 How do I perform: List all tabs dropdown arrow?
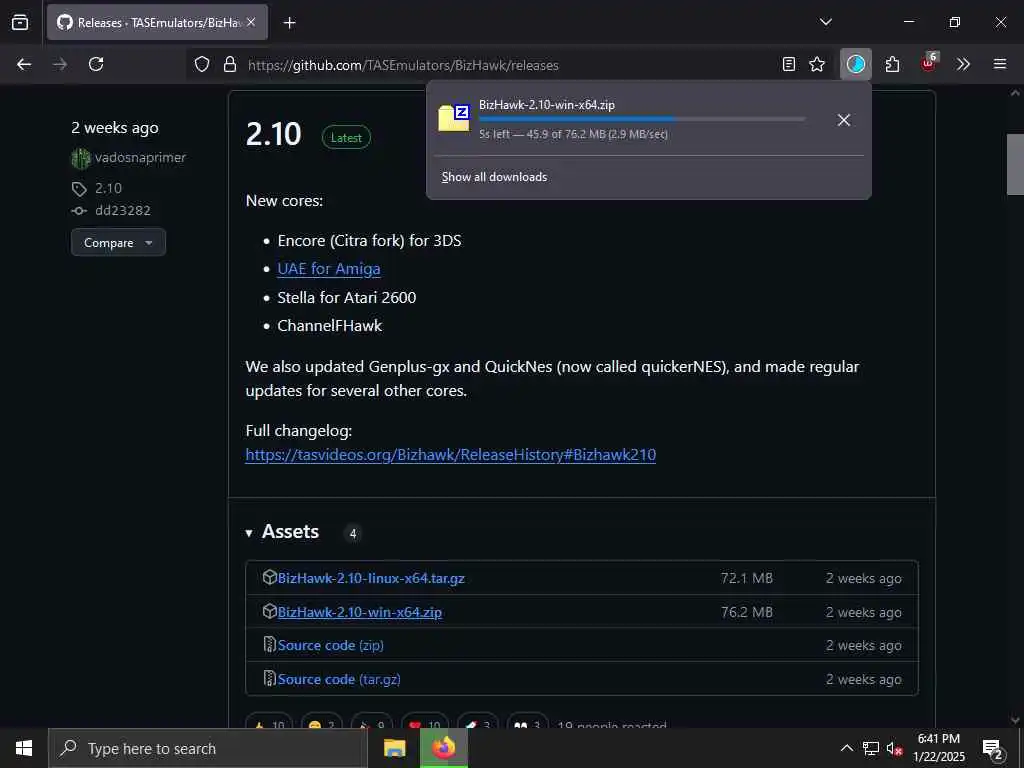click(826, 22)
